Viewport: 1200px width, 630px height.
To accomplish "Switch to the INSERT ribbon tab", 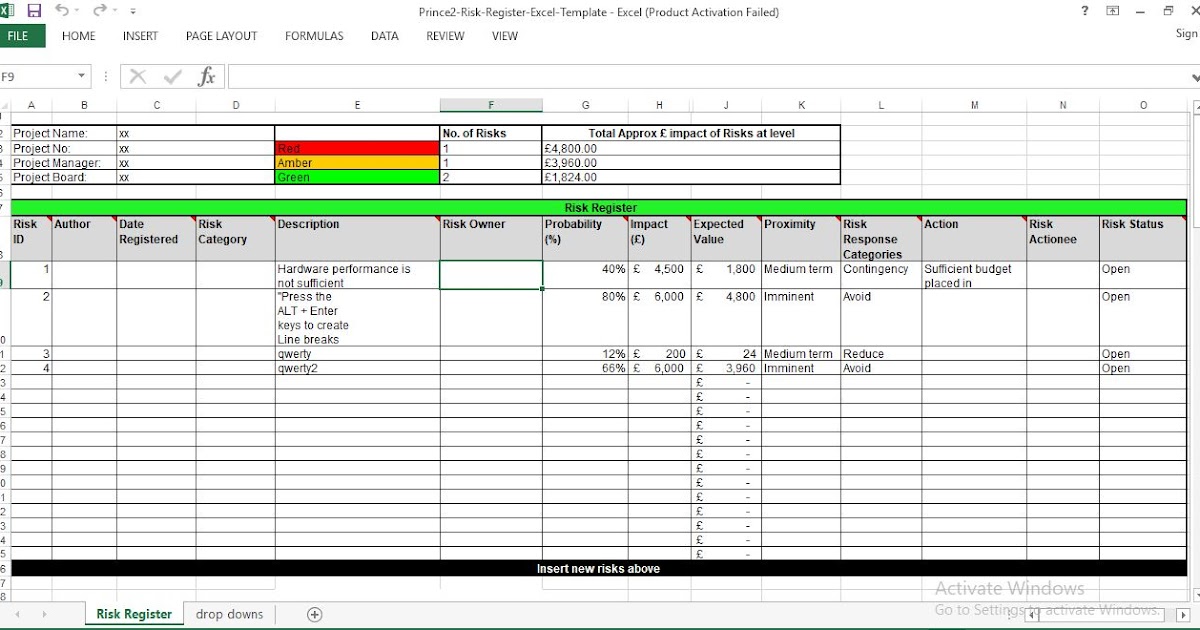I will 140,36.
